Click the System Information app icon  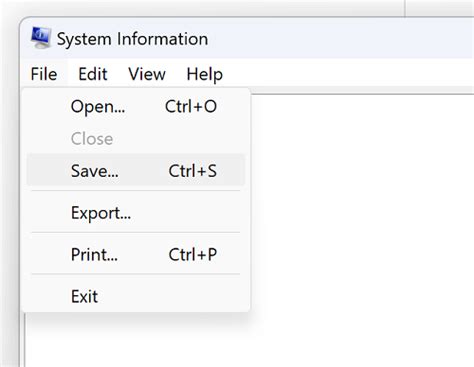coord(41,38)
